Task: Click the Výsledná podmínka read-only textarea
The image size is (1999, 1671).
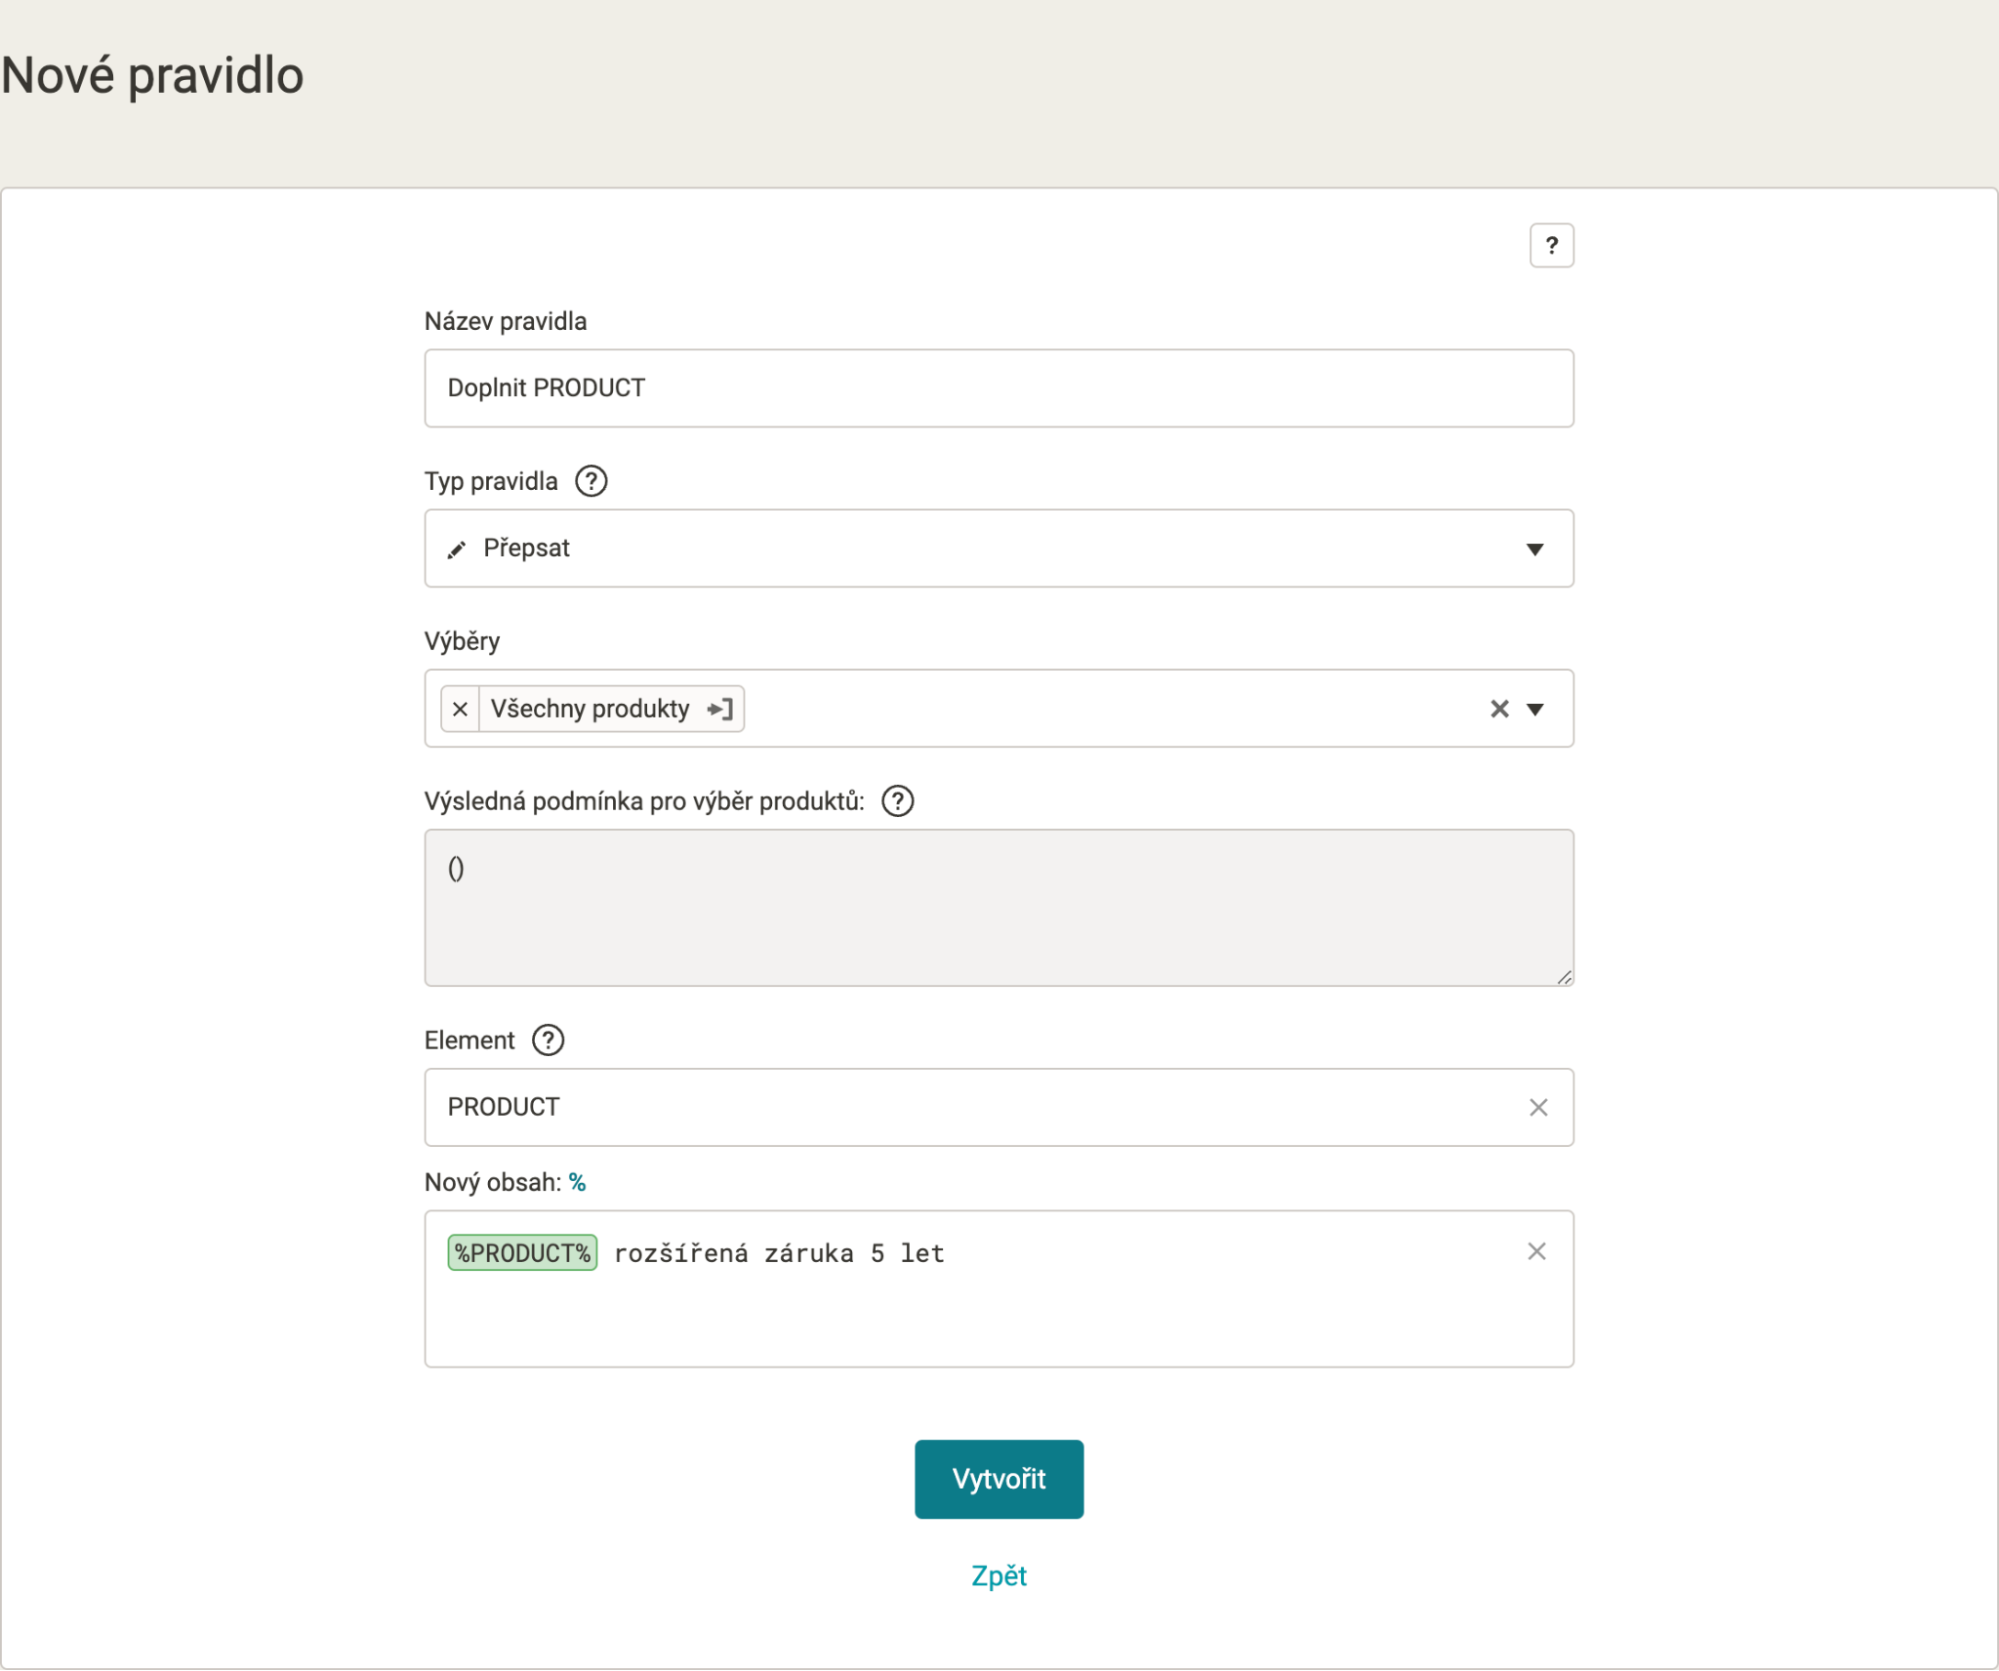Action: [998, 907]
